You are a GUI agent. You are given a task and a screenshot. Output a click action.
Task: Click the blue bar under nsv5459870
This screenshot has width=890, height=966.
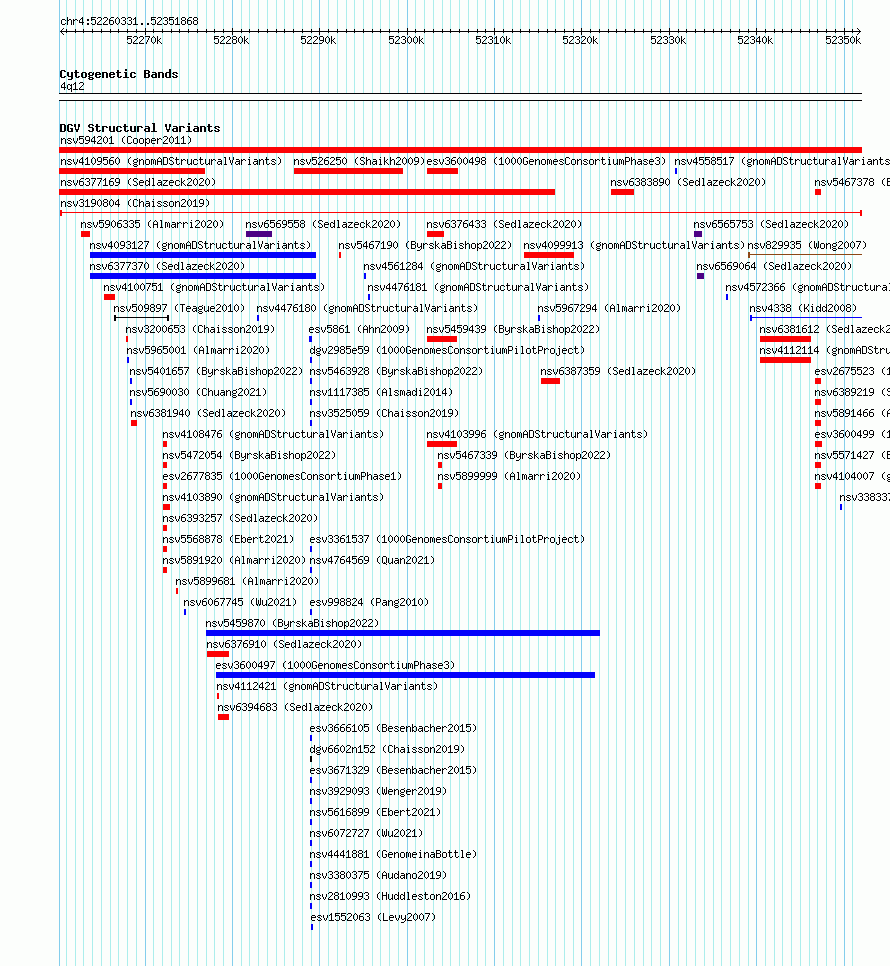coord(403,633)
